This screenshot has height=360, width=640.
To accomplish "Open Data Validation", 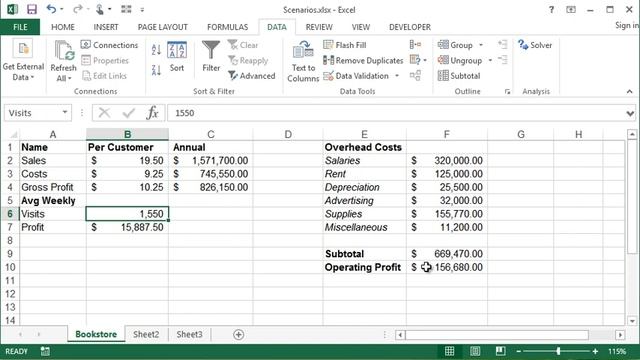I will (356, 76).
